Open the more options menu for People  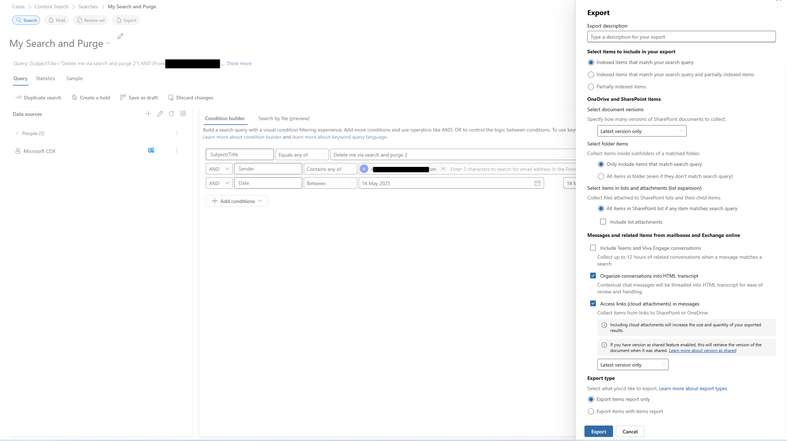point(176,133)
